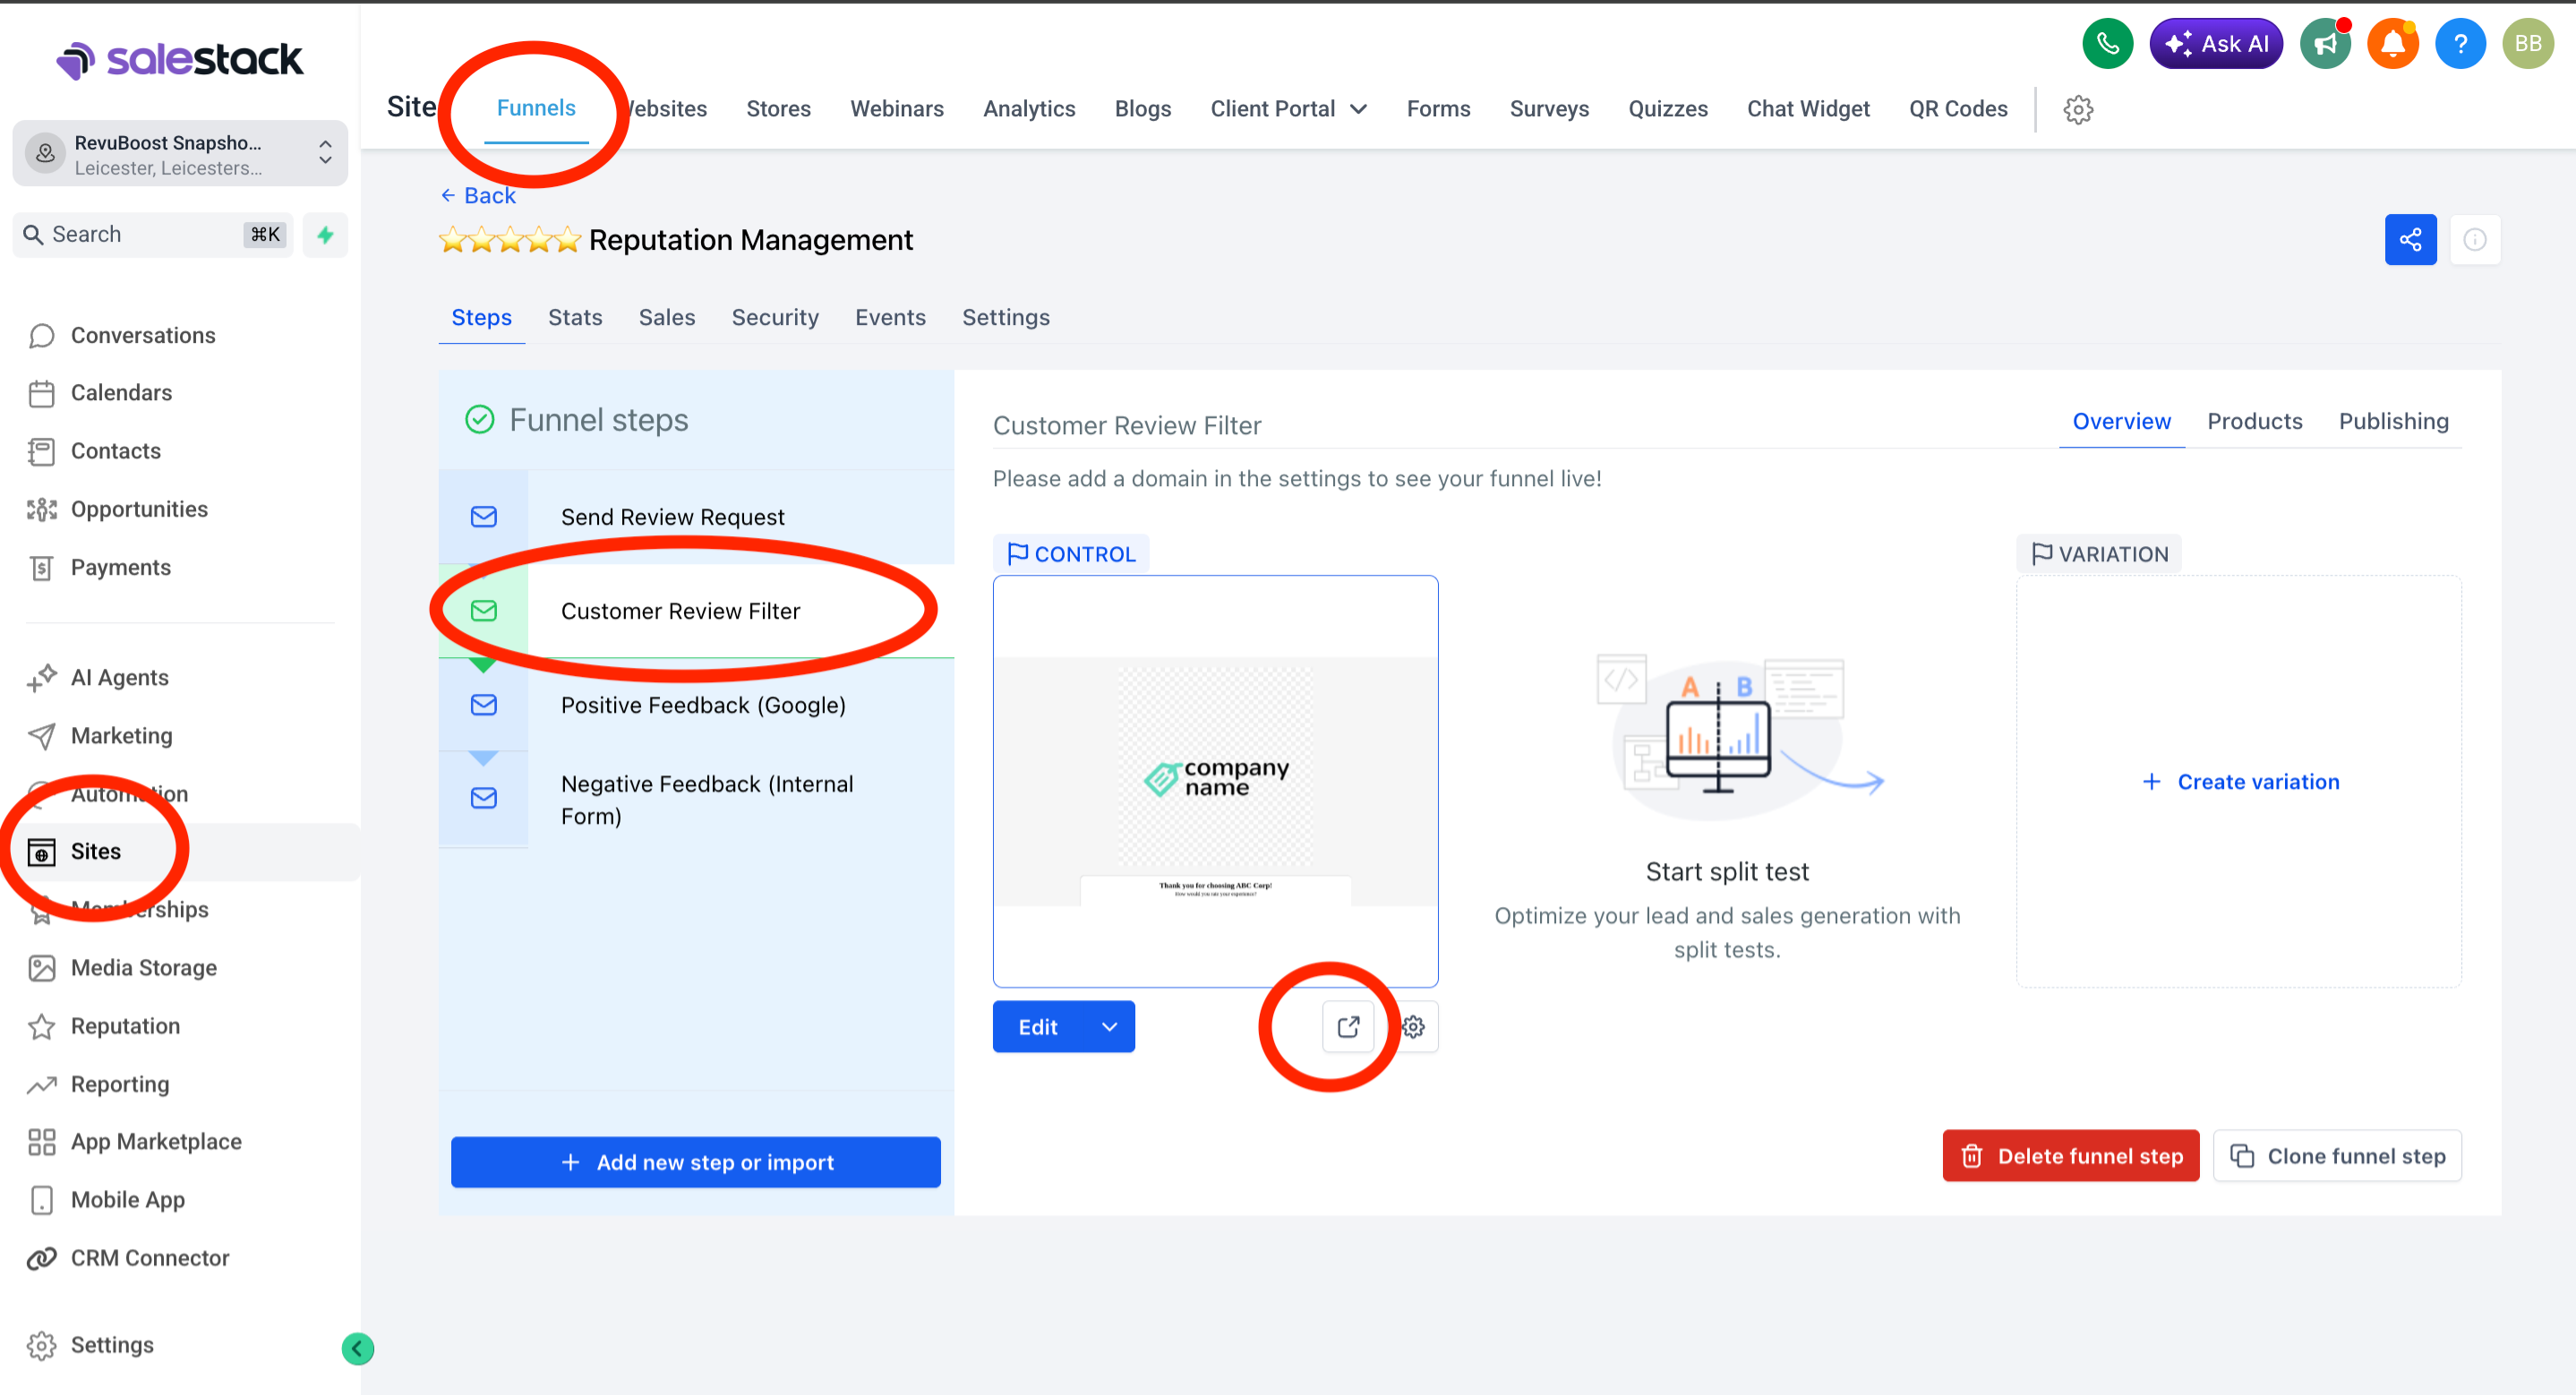Screen dimensions: 2576x1395
Task: Click the lightning quick actions icon
Action: click(325, 235)
